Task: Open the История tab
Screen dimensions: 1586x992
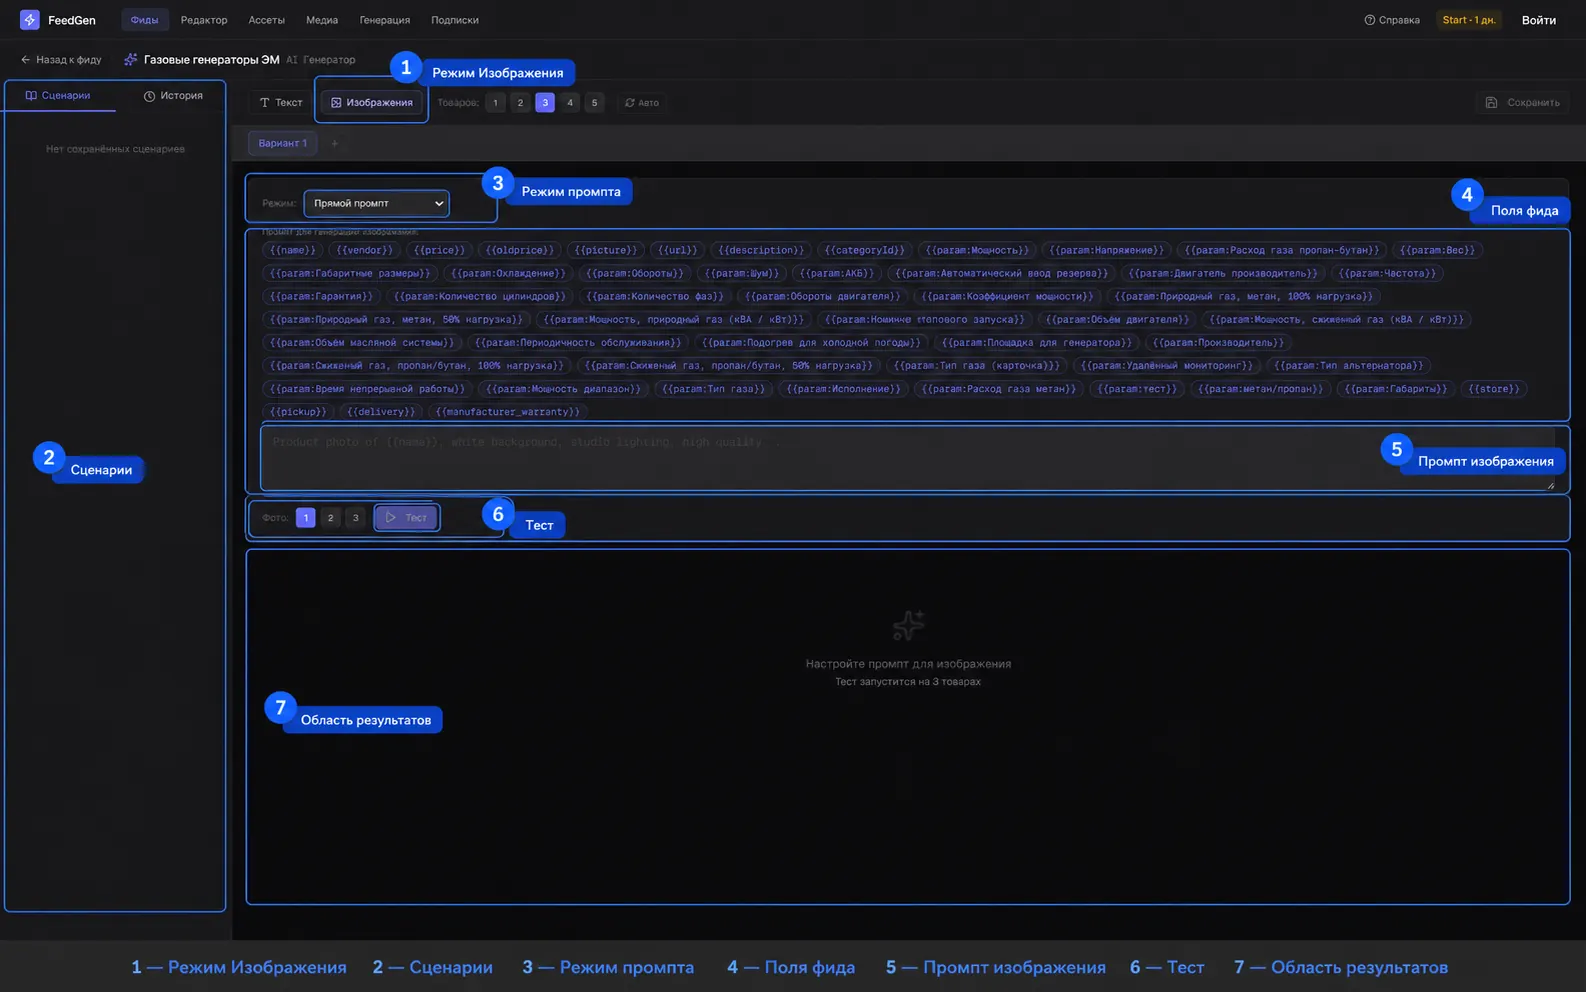Action: (x=173, y=96)
